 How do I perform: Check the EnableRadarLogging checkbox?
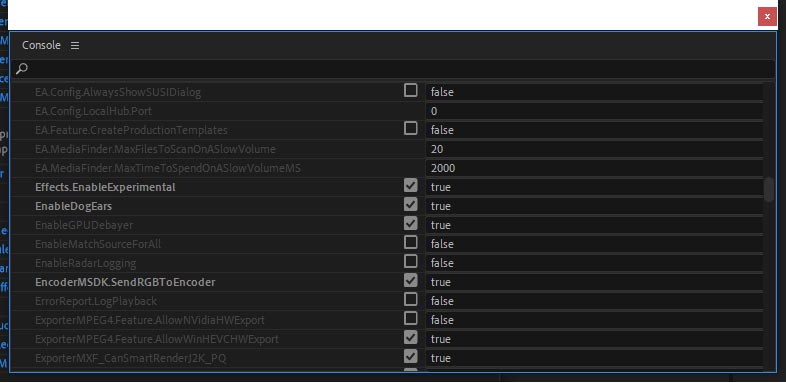click(411, 262)
